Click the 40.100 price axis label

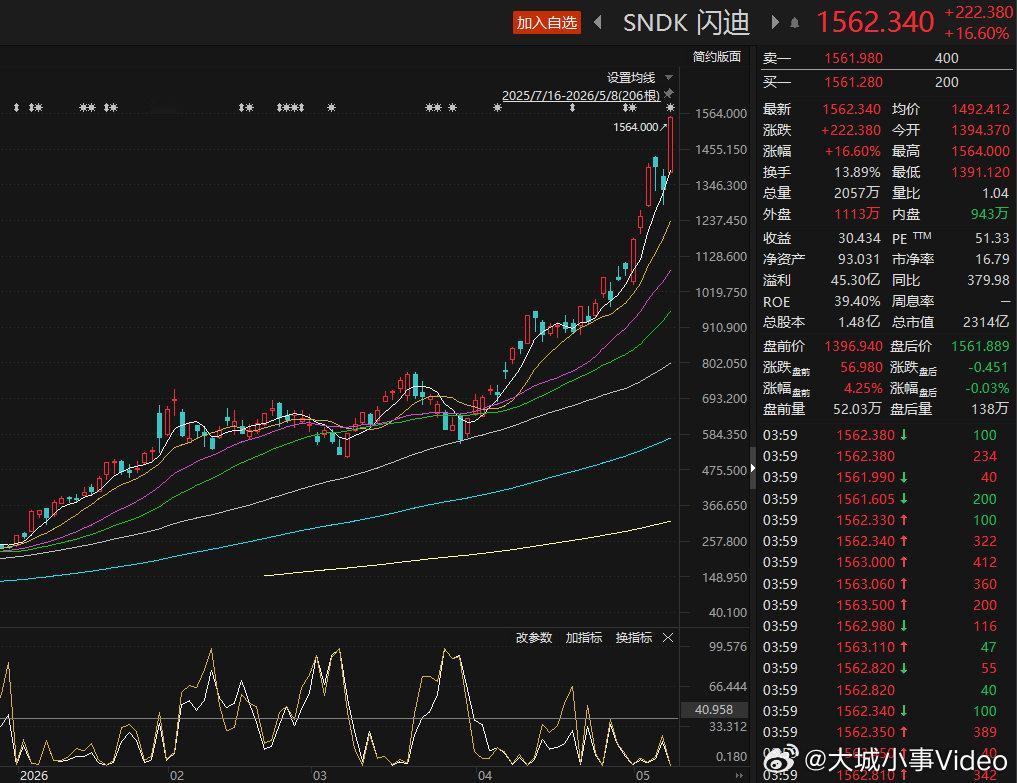click(727, 612)
